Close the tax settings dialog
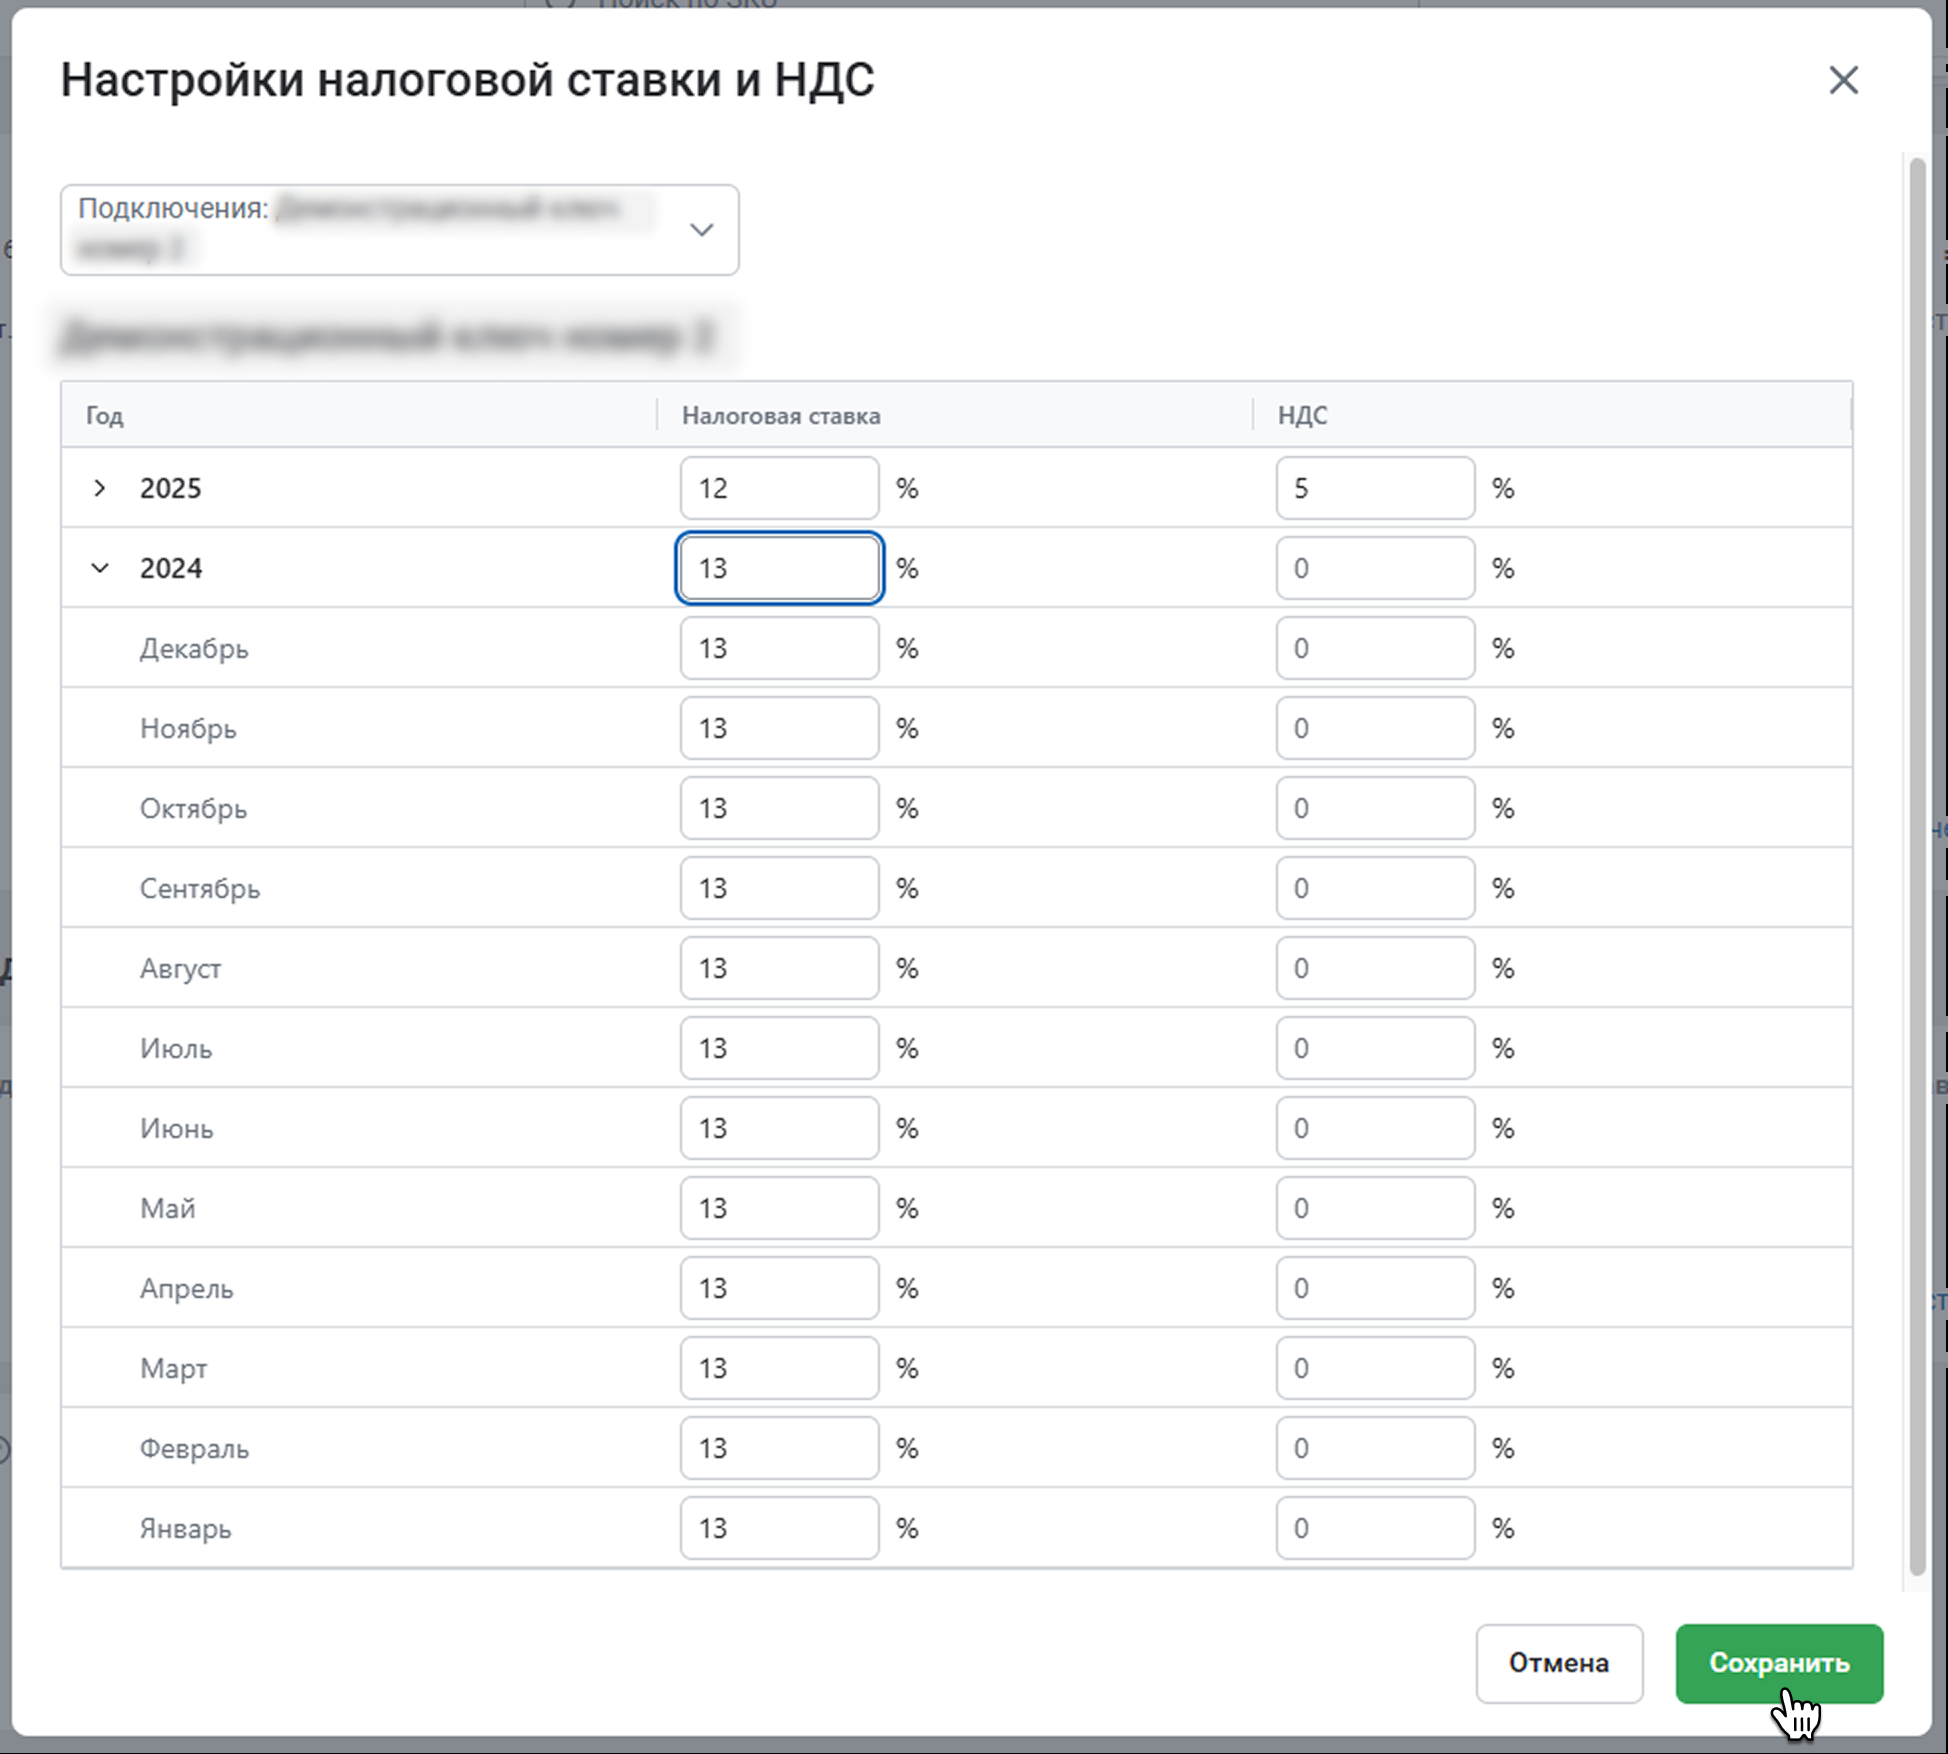Screen dimensions: 1948x1754 coord(1843,80)
